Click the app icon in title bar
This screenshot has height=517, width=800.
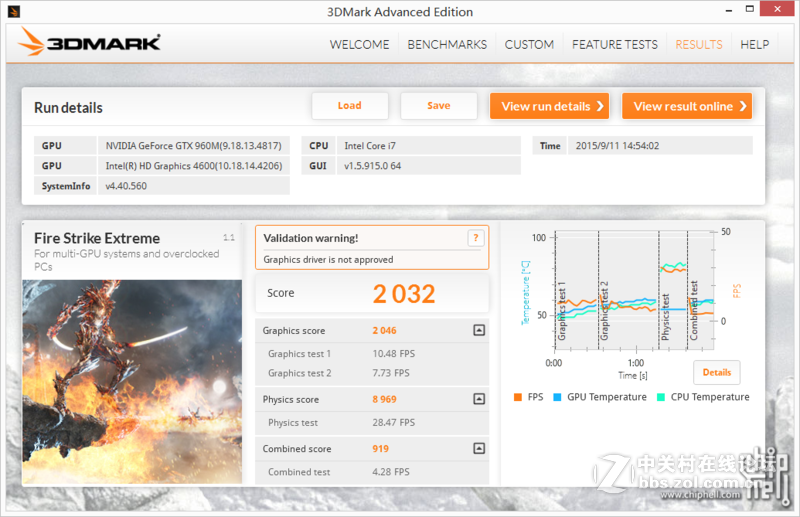tap(14, 11)
